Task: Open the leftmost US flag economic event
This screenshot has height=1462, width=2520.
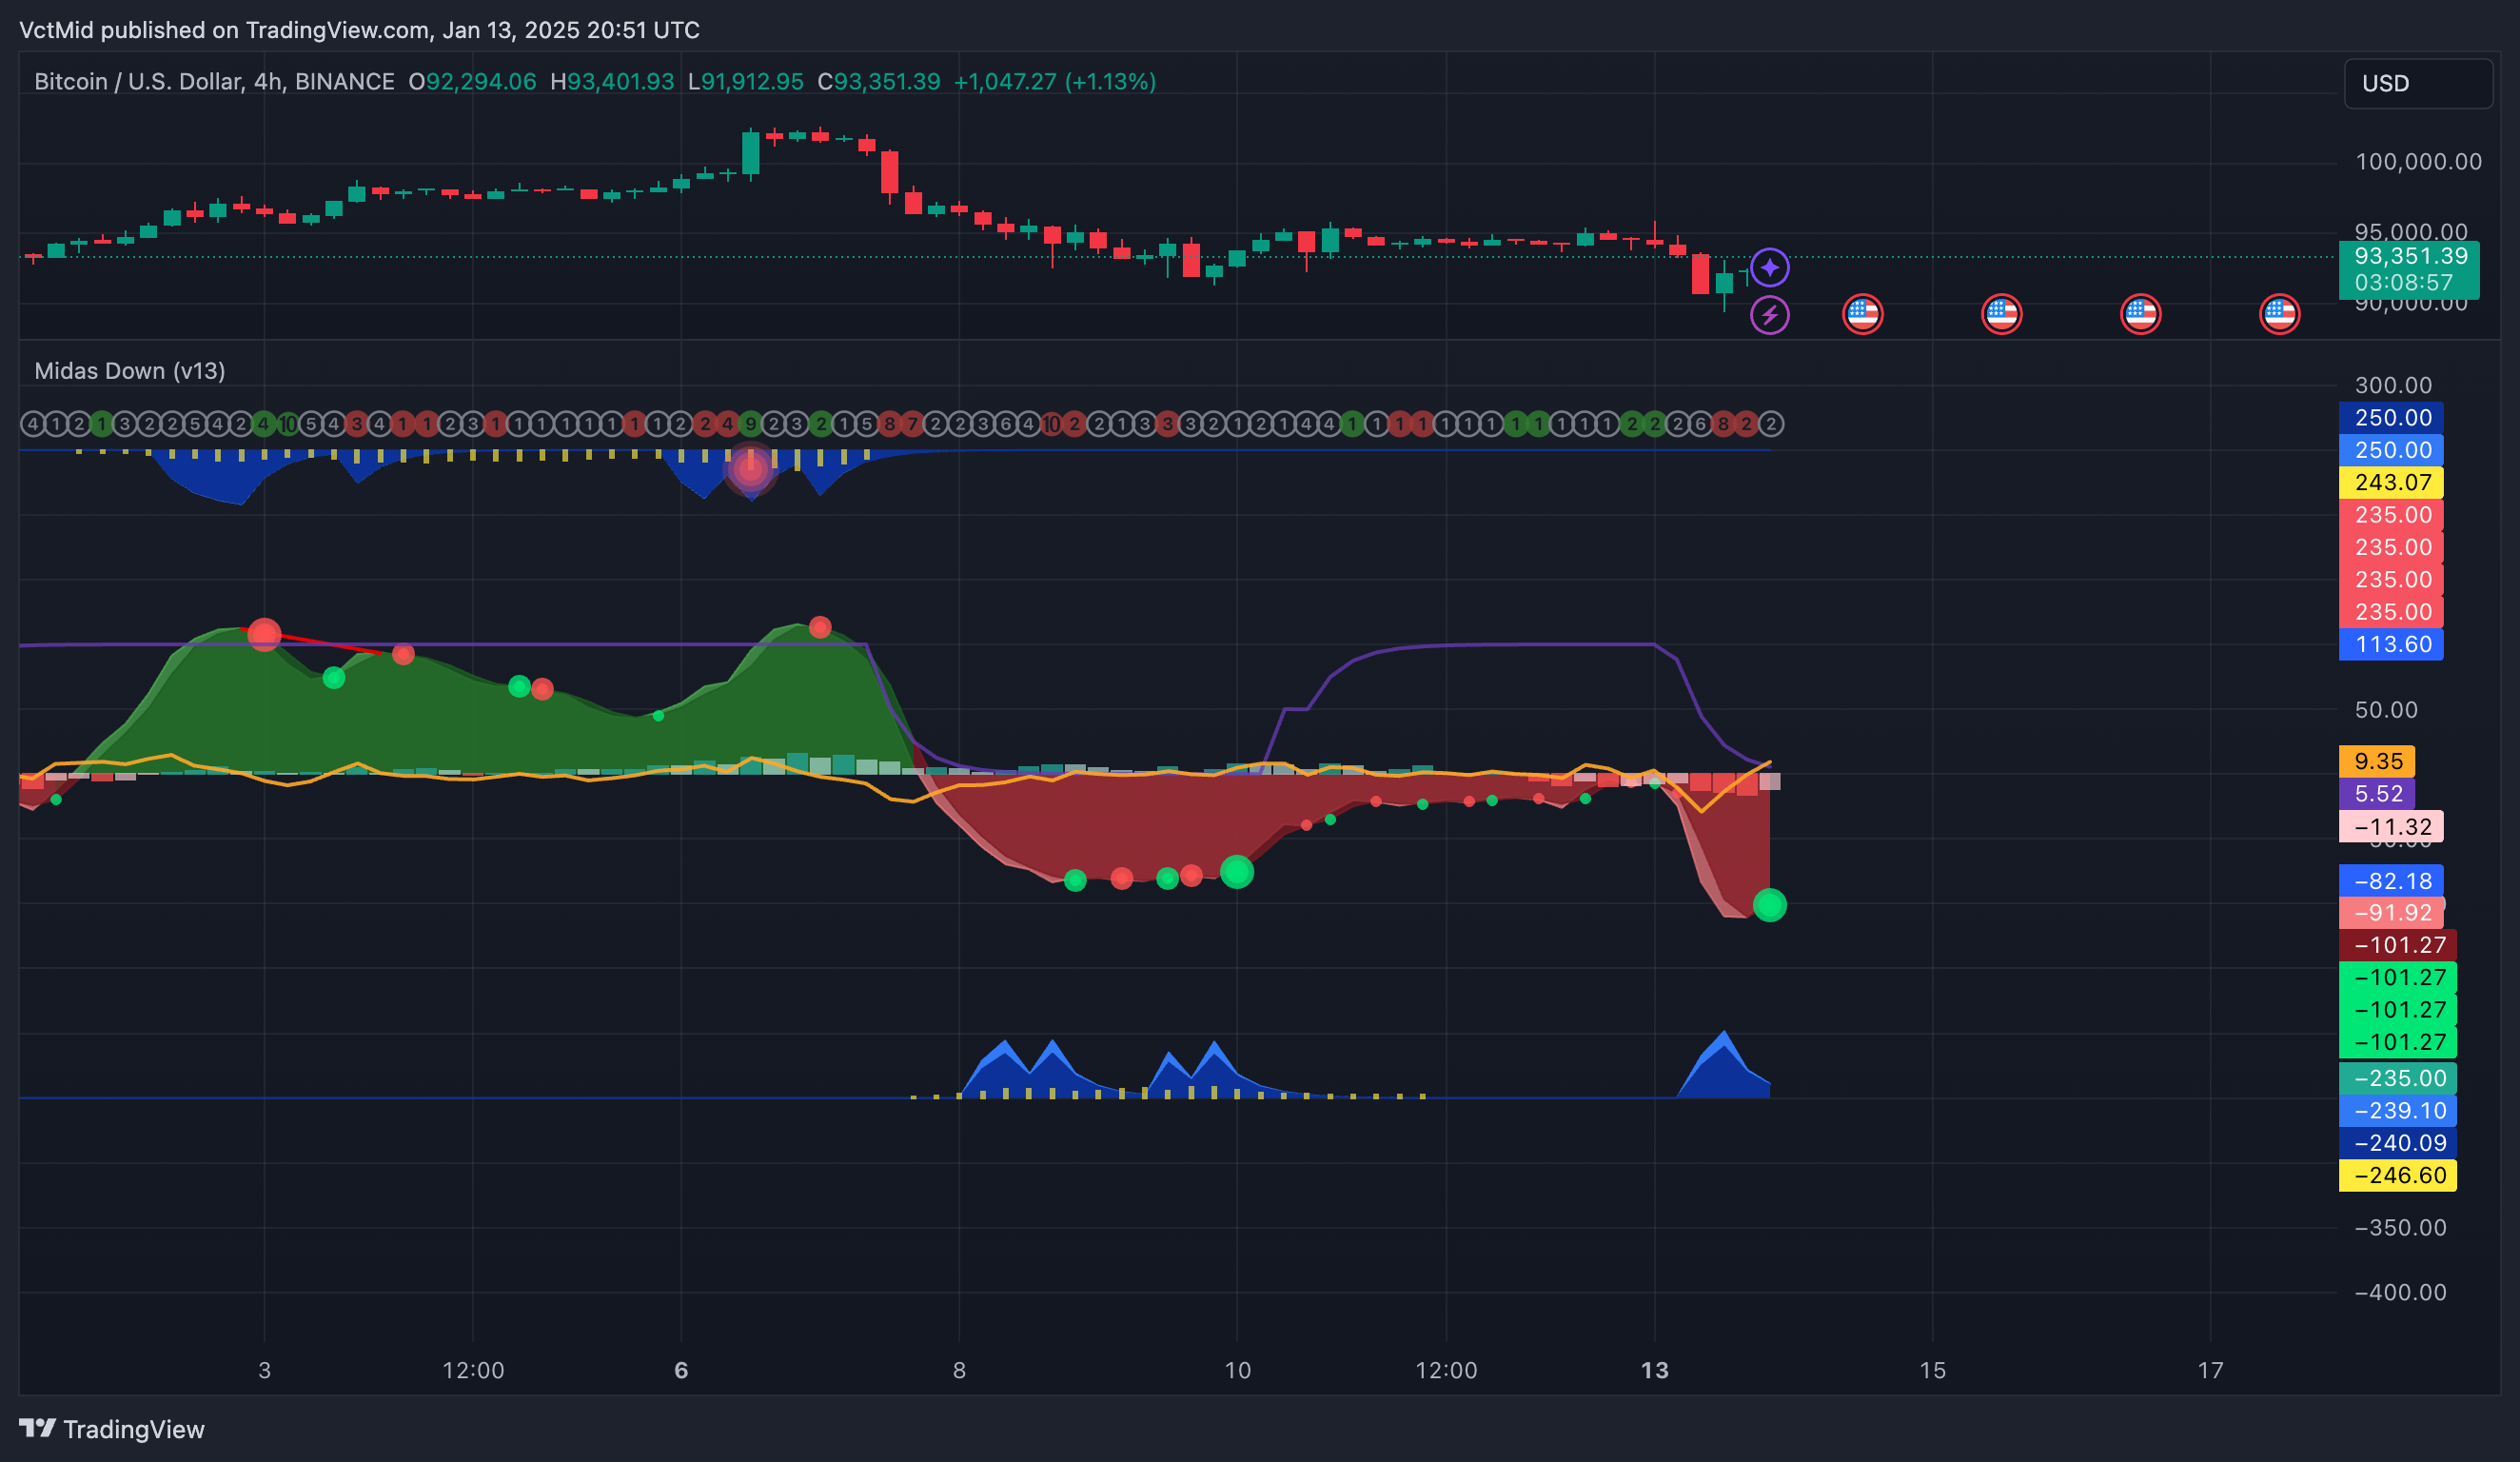Action: pos(1862,315)
